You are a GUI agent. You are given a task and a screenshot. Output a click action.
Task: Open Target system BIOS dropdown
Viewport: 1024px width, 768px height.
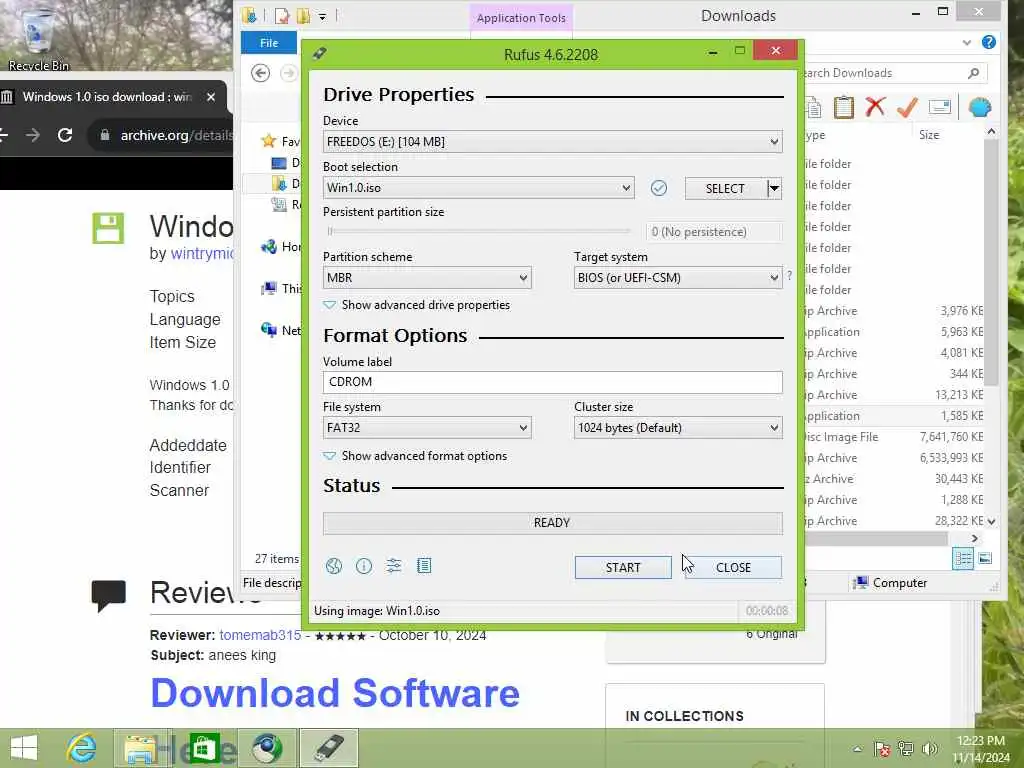(678, 278)
